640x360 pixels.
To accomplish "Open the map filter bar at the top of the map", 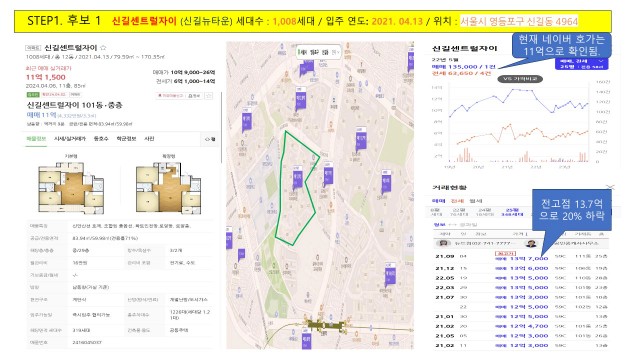I will 318,52.
